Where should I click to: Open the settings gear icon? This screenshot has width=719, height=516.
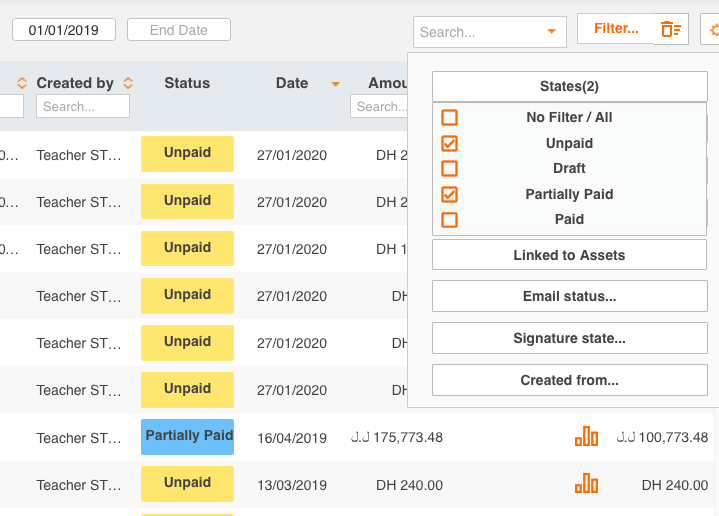(x=712, y=30)
